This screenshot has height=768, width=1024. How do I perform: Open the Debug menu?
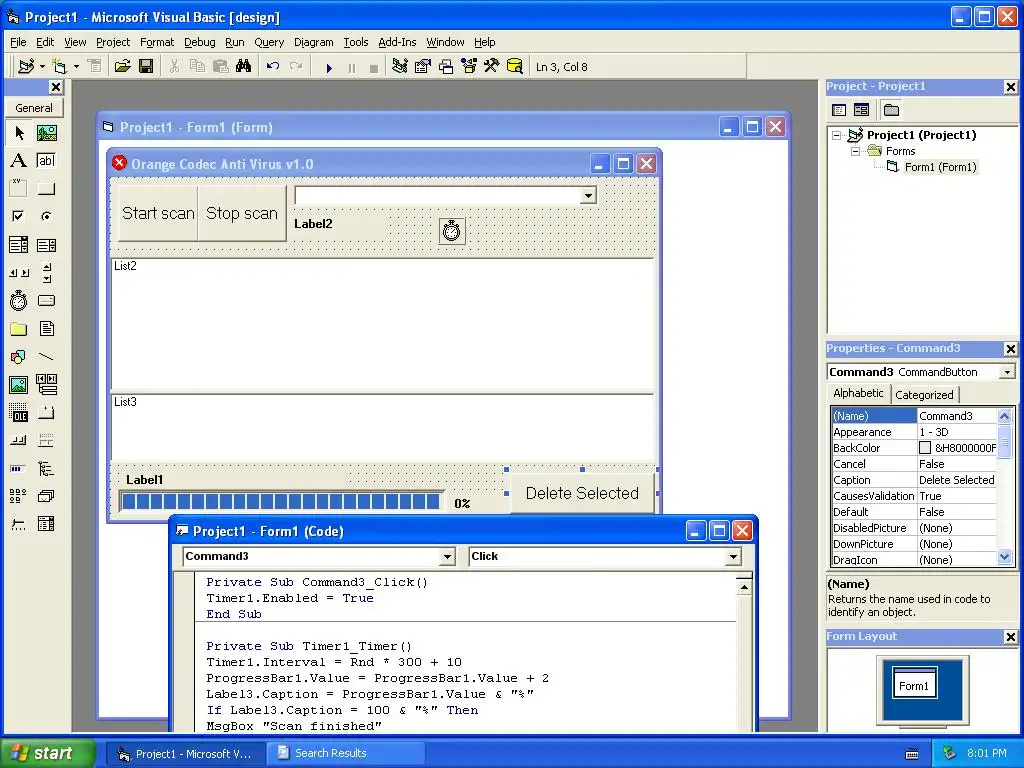pos(199,42)
